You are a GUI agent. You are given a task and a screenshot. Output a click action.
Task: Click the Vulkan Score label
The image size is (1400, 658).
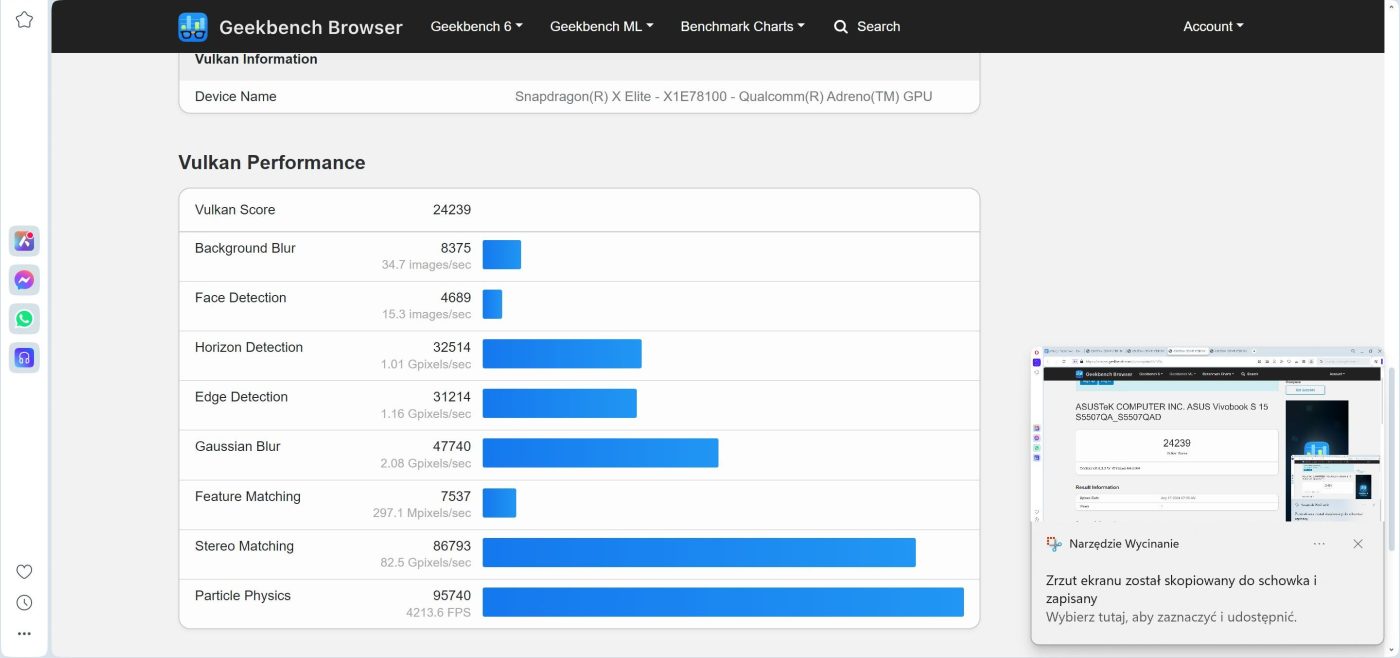click(235, 210)
